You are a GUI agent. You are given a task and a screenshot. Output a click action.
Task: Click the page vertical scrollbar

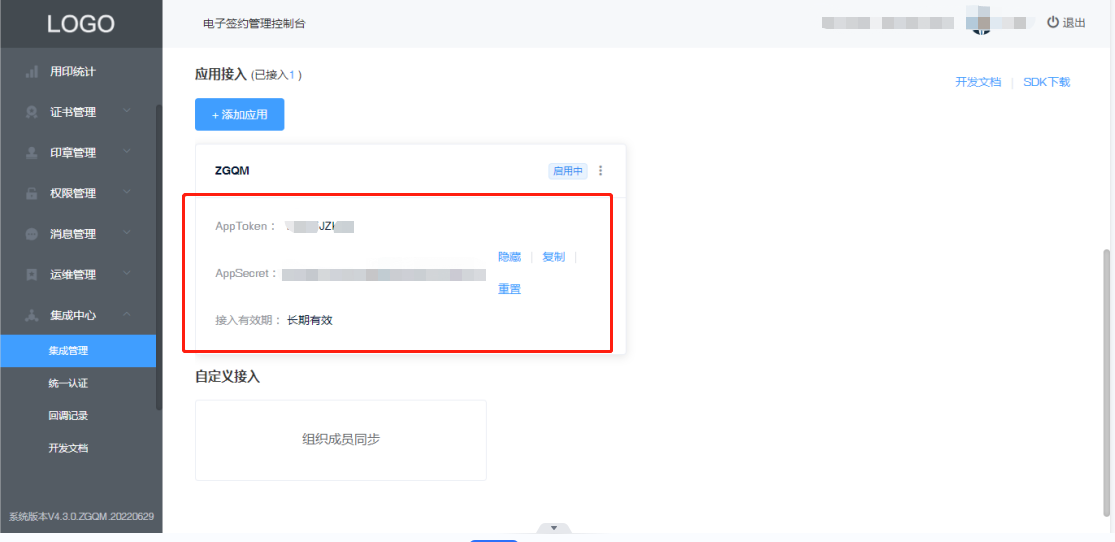pyautogui.click(x=1107, y=383)
